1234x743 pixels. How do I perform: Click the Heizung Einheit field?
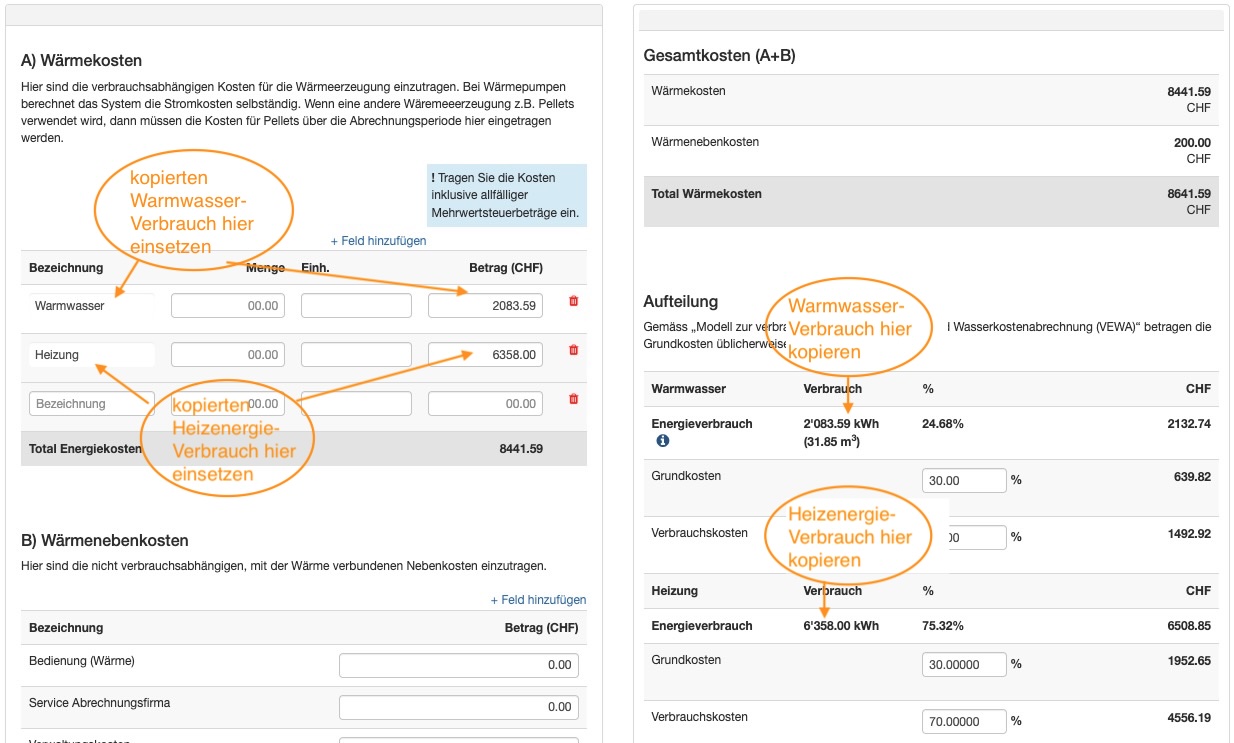(356, 354)
